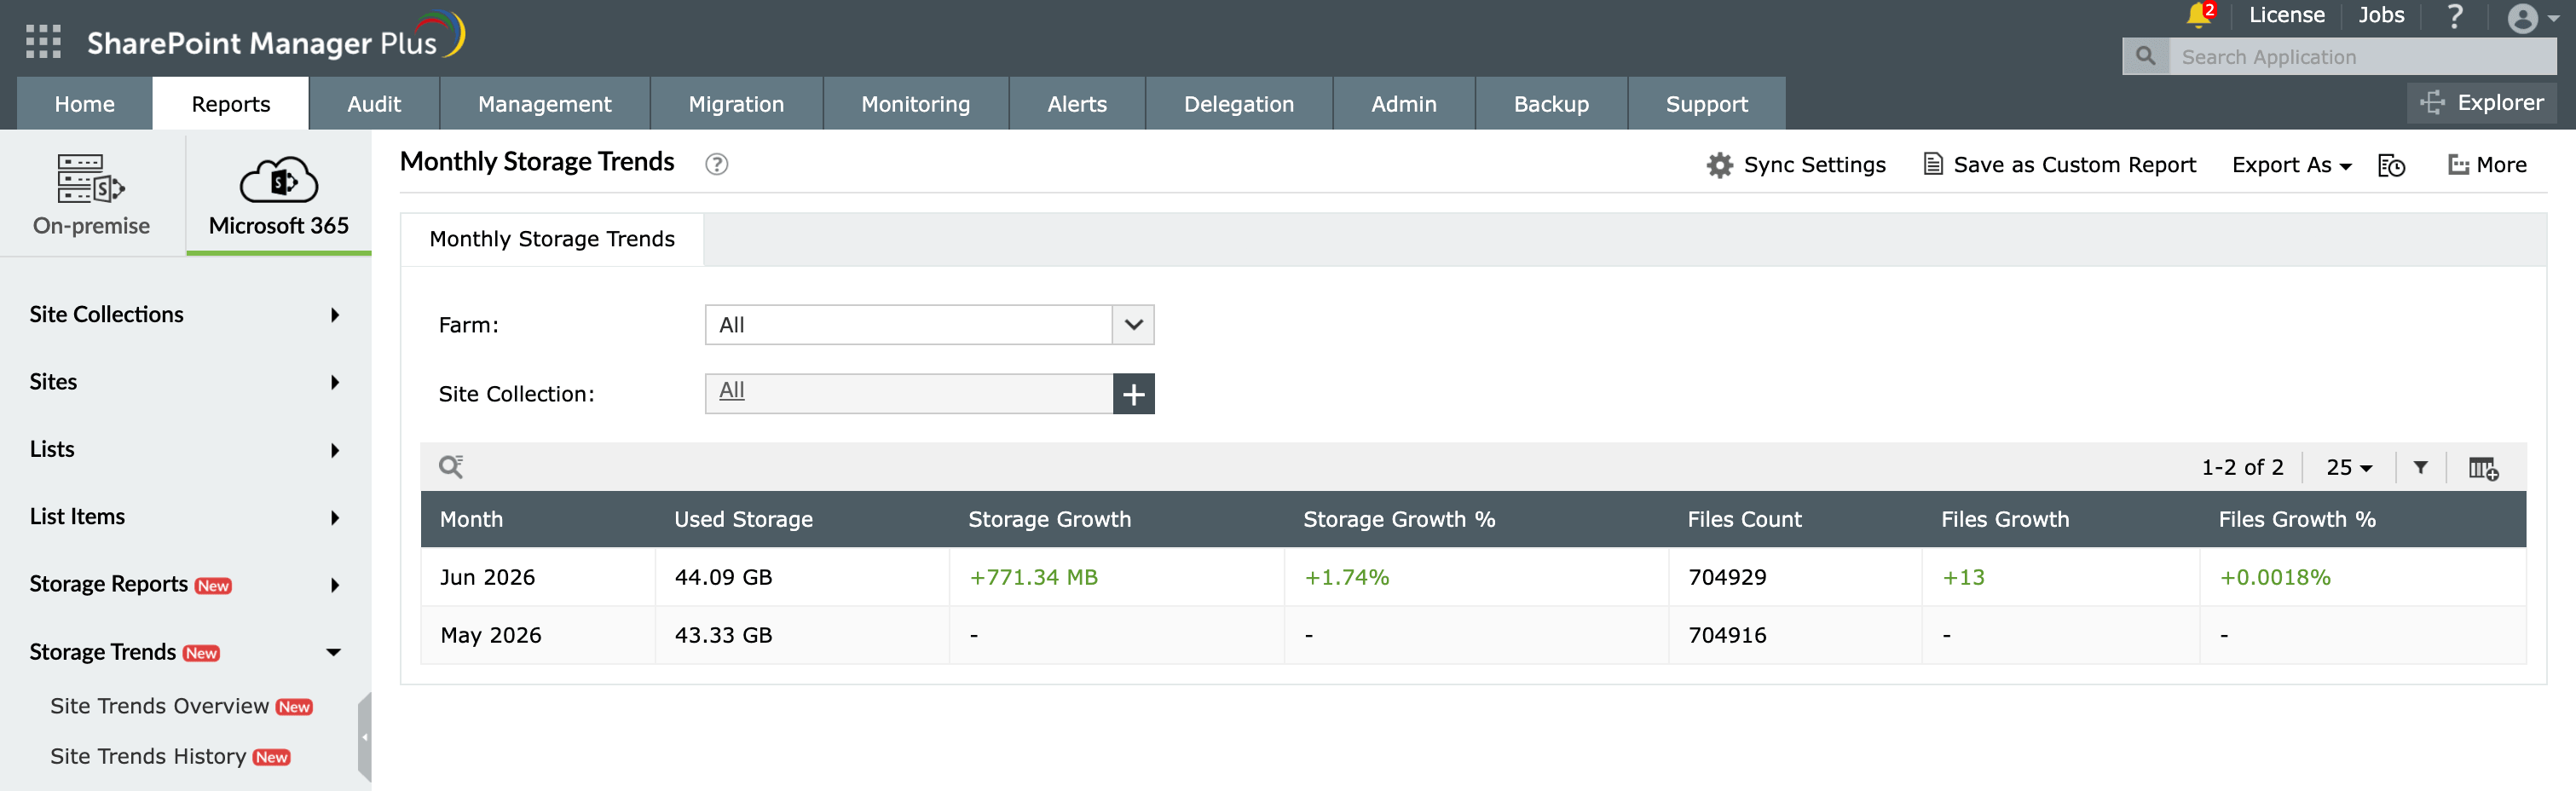Click the 43.33 GB used storage value

click(x=723, y=635)
